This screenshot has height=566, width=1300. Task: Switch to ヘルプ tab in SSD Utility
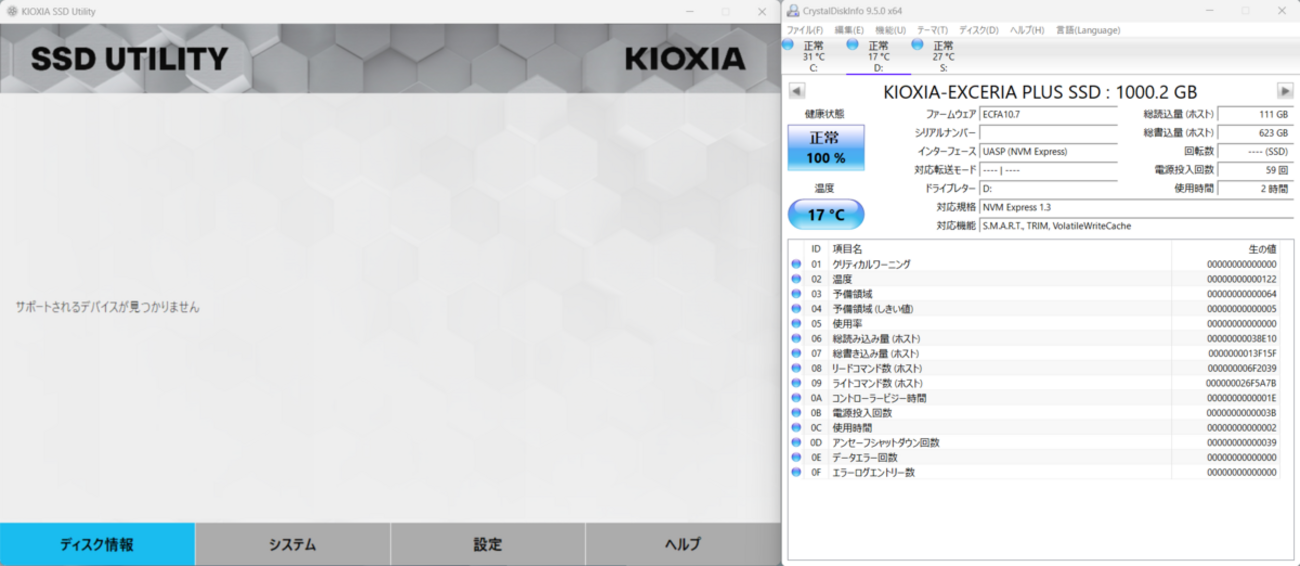(683, 544)
